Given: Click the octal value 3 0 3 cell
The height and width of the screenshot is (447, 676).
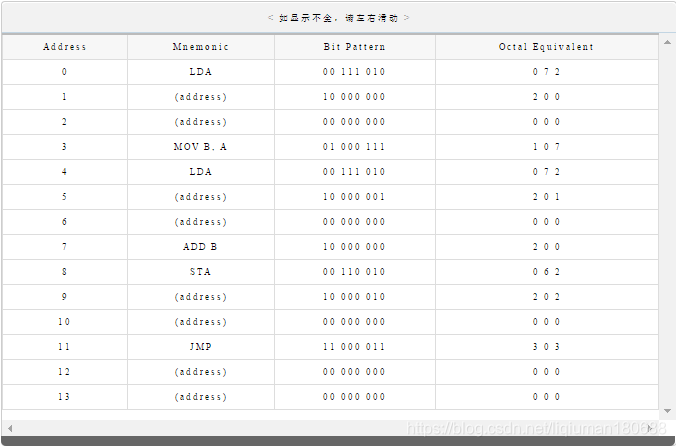Looking at the screenshot, I should (x=546, y=347).
